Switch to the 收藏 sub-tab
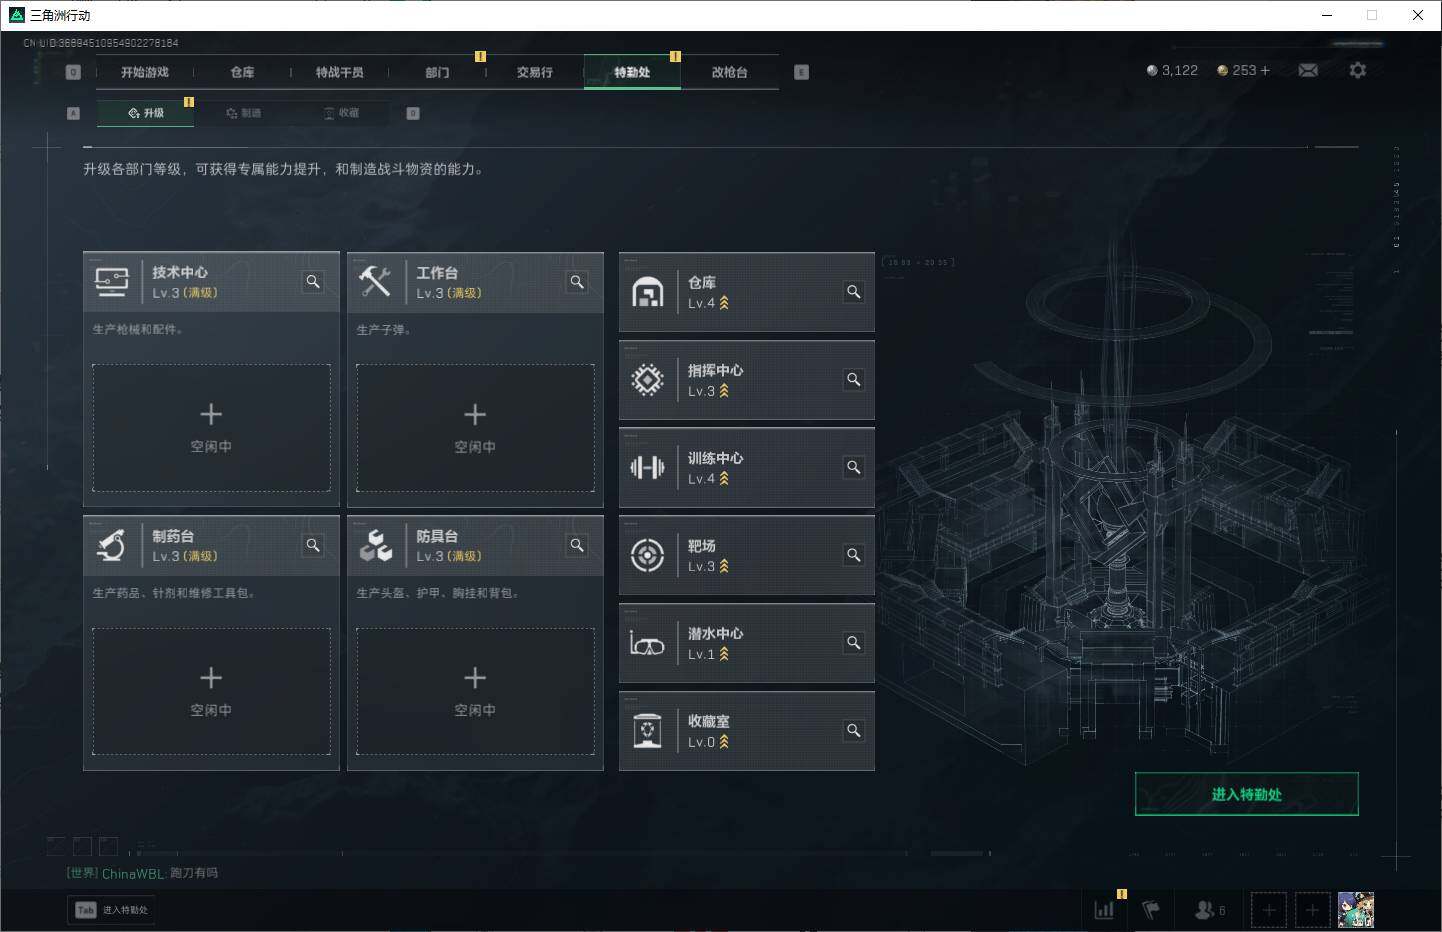 point(345,113)
